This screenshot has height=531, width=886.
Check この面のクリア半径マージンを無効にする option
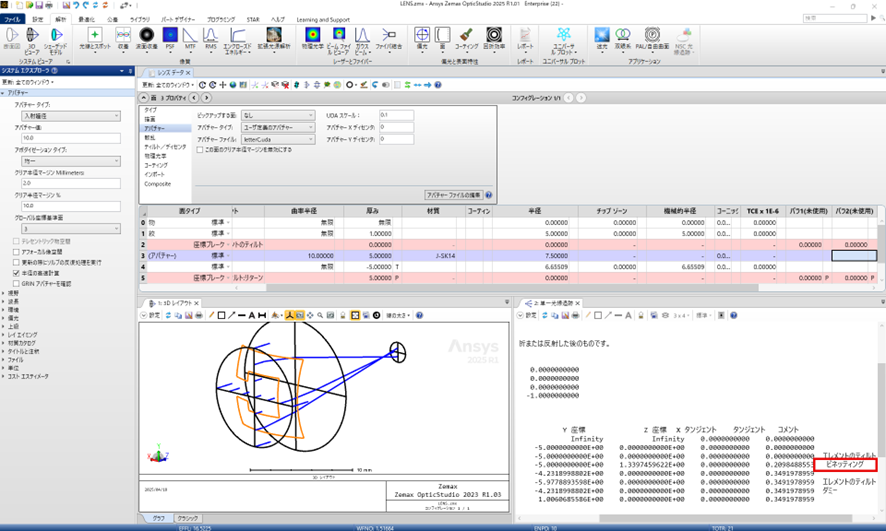[x=200, y=149]
